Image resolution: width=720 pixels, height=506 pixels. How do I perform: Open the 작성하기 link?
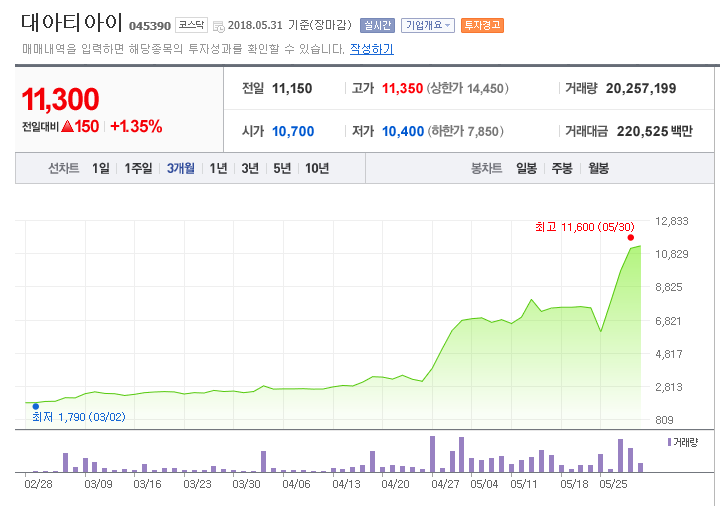(371, 49)
